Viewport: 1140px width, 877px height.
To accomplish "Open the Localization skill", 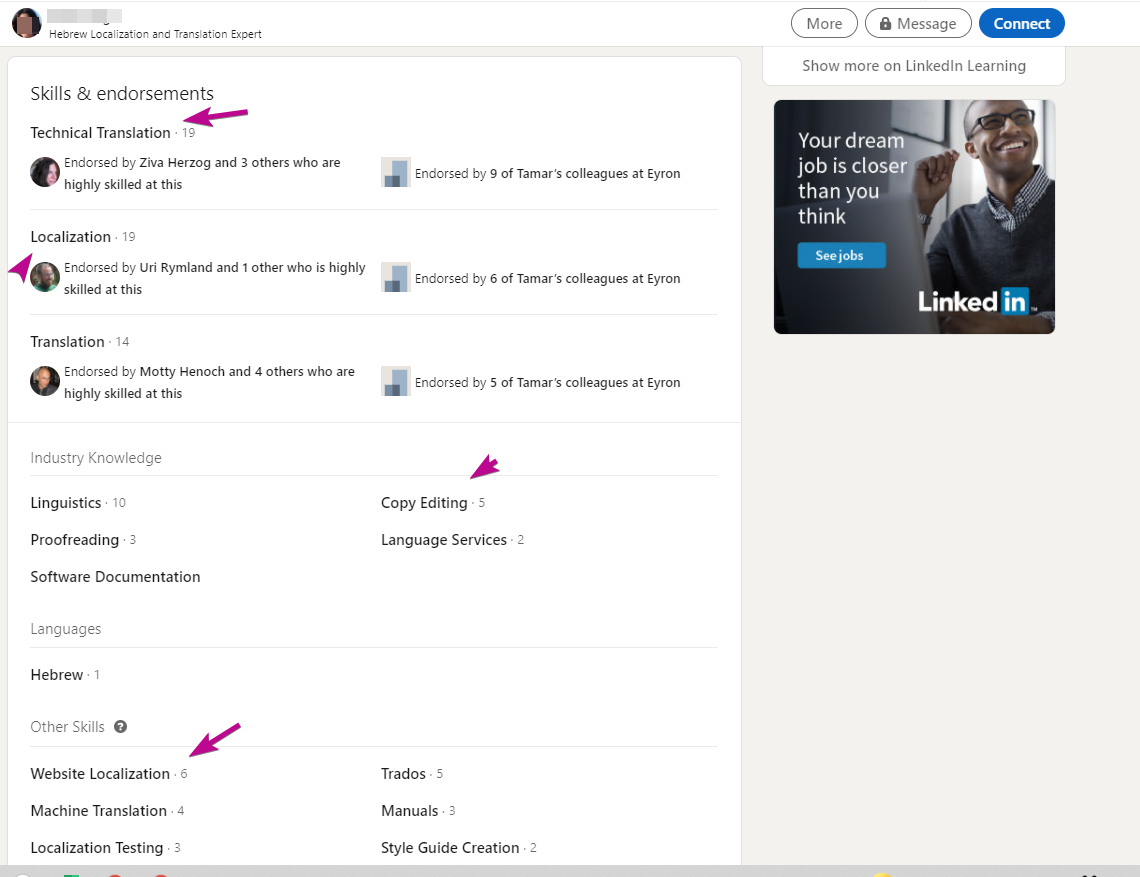I will [71, 237].
